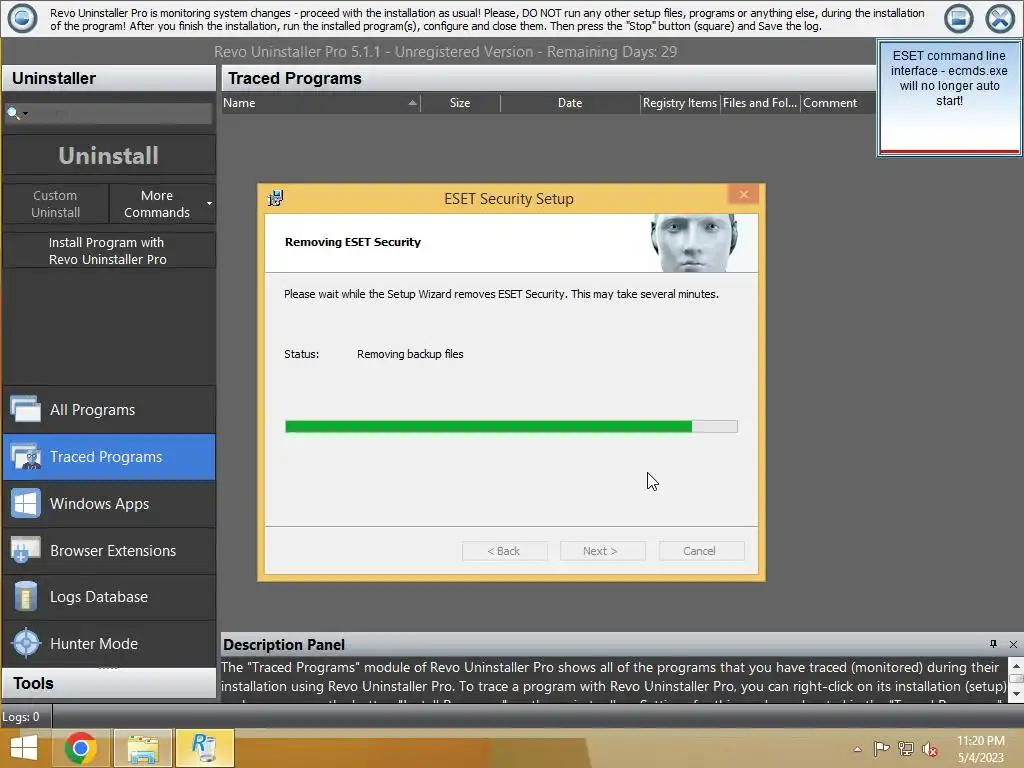Click the Logs: 0 status bar entry
The image size is (1024, 768).
coord(21,717)
